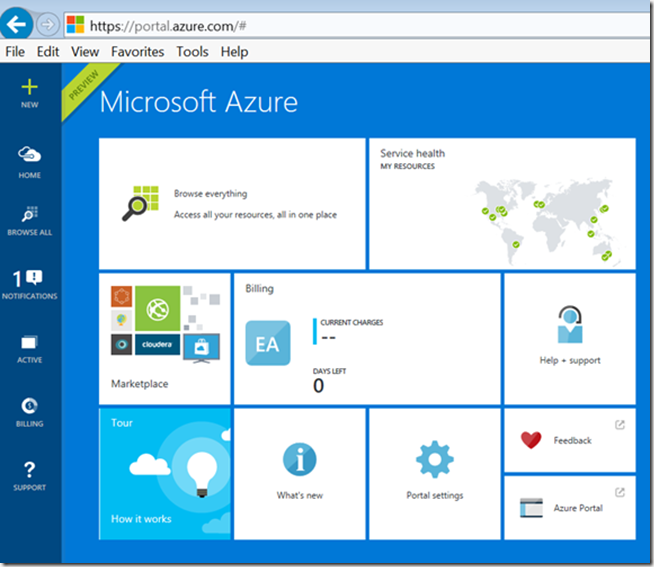Viewport: 654px width, 567px height.
Task: Open the Tools menu
Action: point(192,52)
